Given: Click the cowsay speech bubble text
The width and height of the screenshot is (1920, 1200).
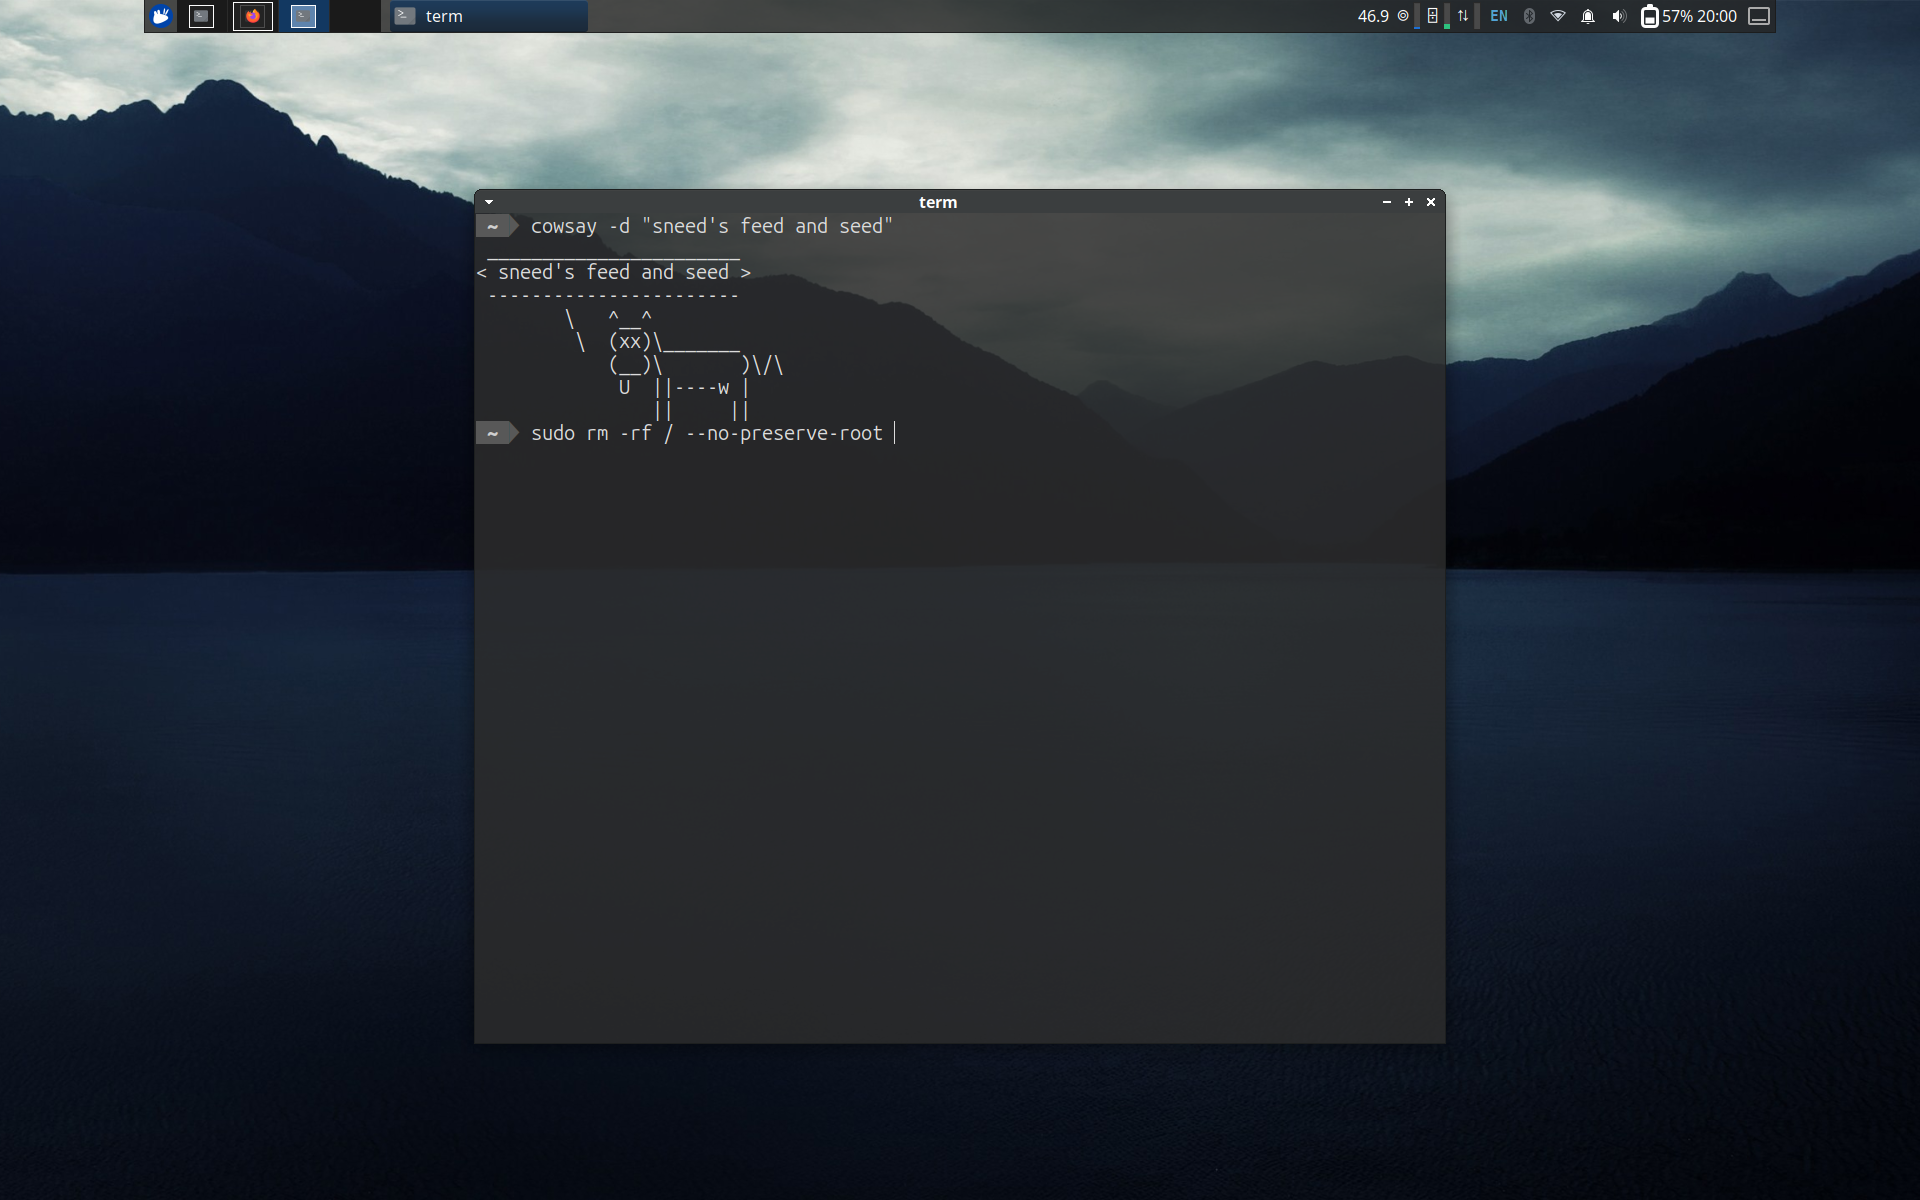Looking at the screenshot, I should (613, 272).
